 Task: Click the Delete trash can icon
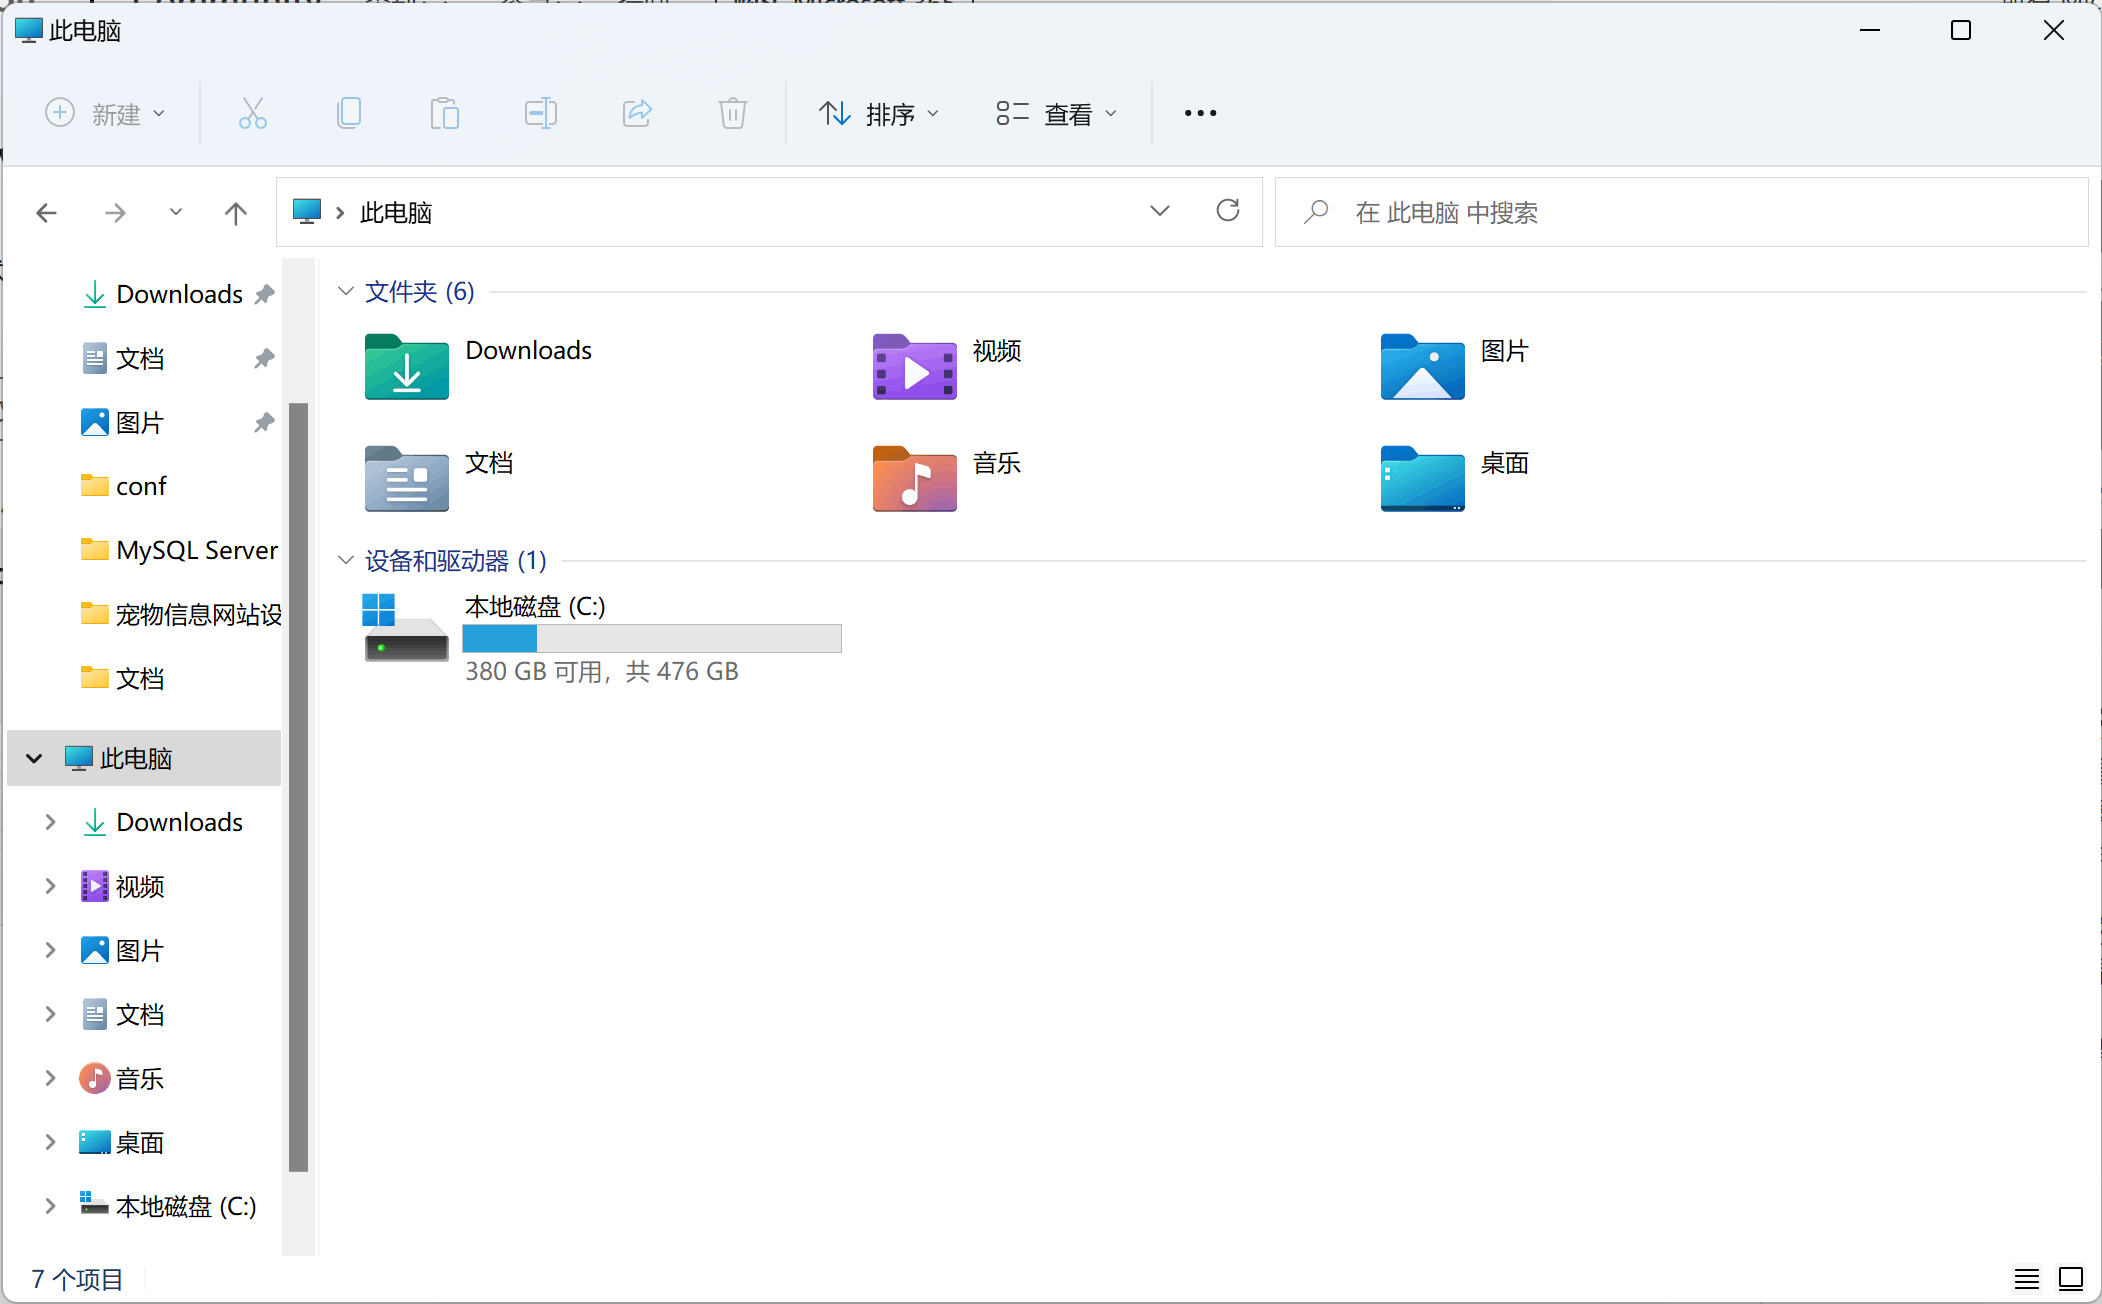[732, 113]
